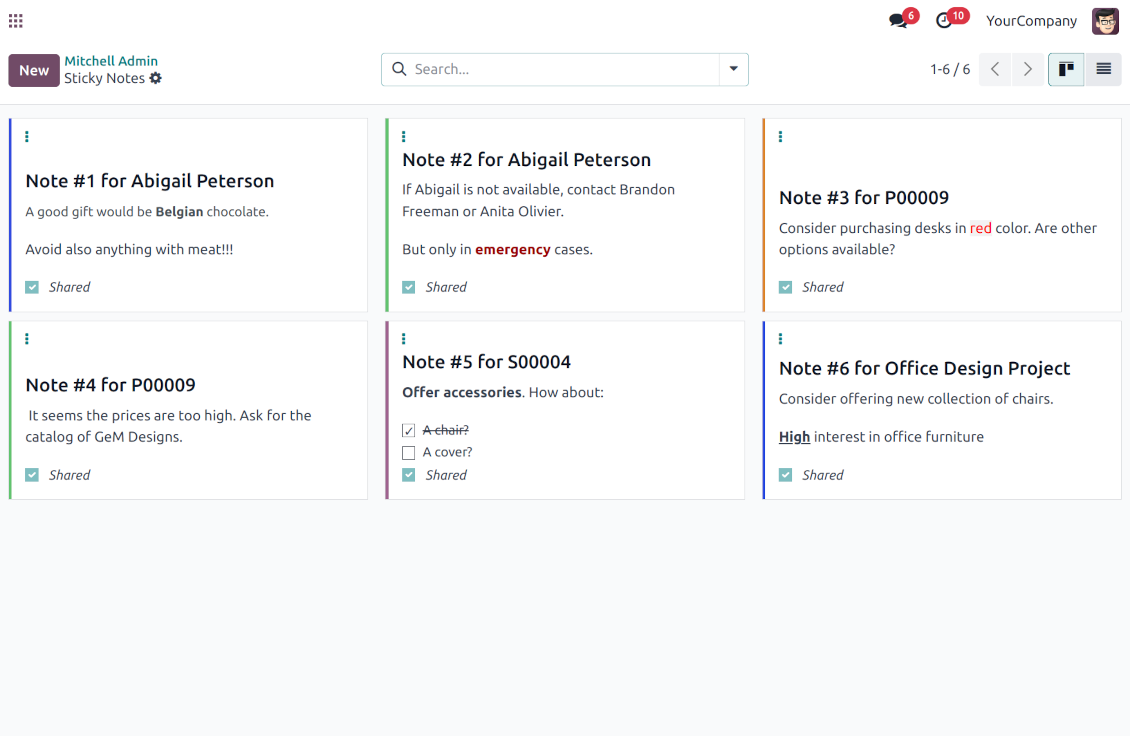Click the Sticky Notes settings gear
The image size is (1130, 736).
pos(156,78)
